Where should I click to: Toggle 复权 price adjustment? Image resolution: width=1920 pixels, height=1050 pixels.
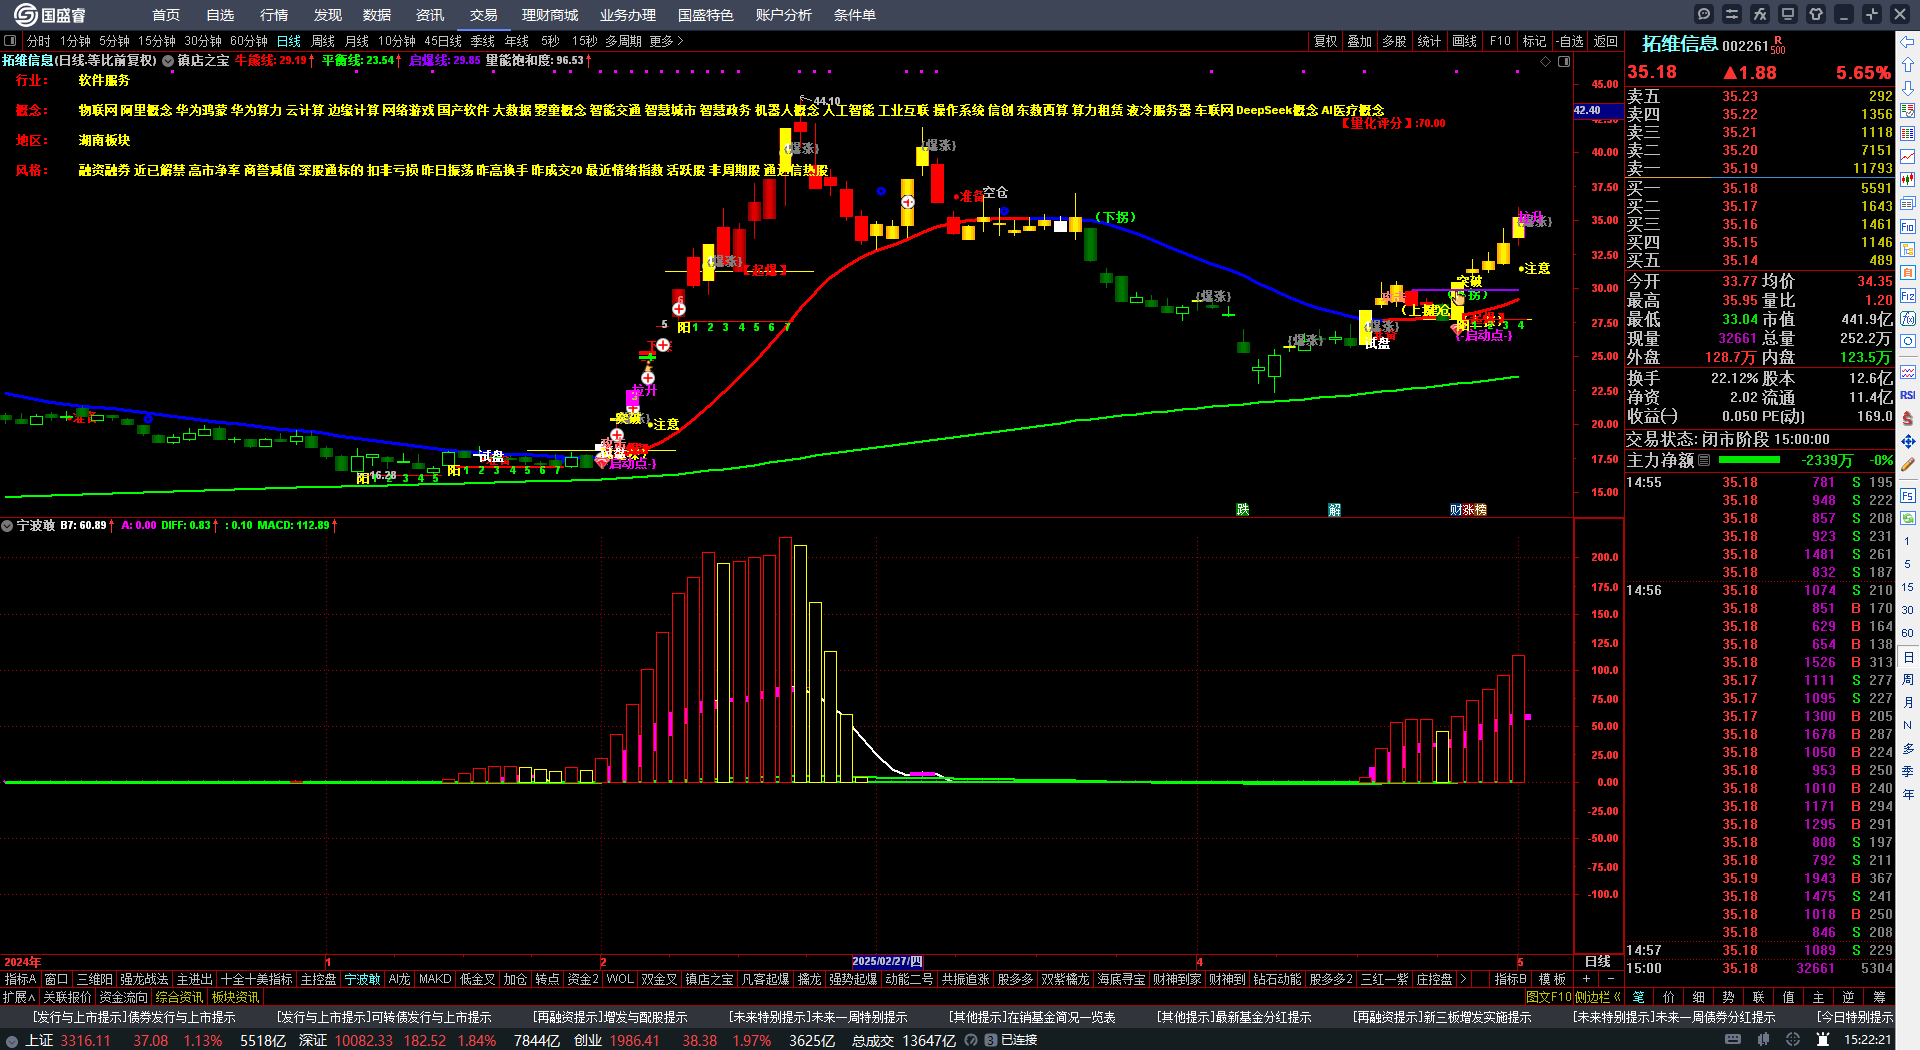(1325, 41)
